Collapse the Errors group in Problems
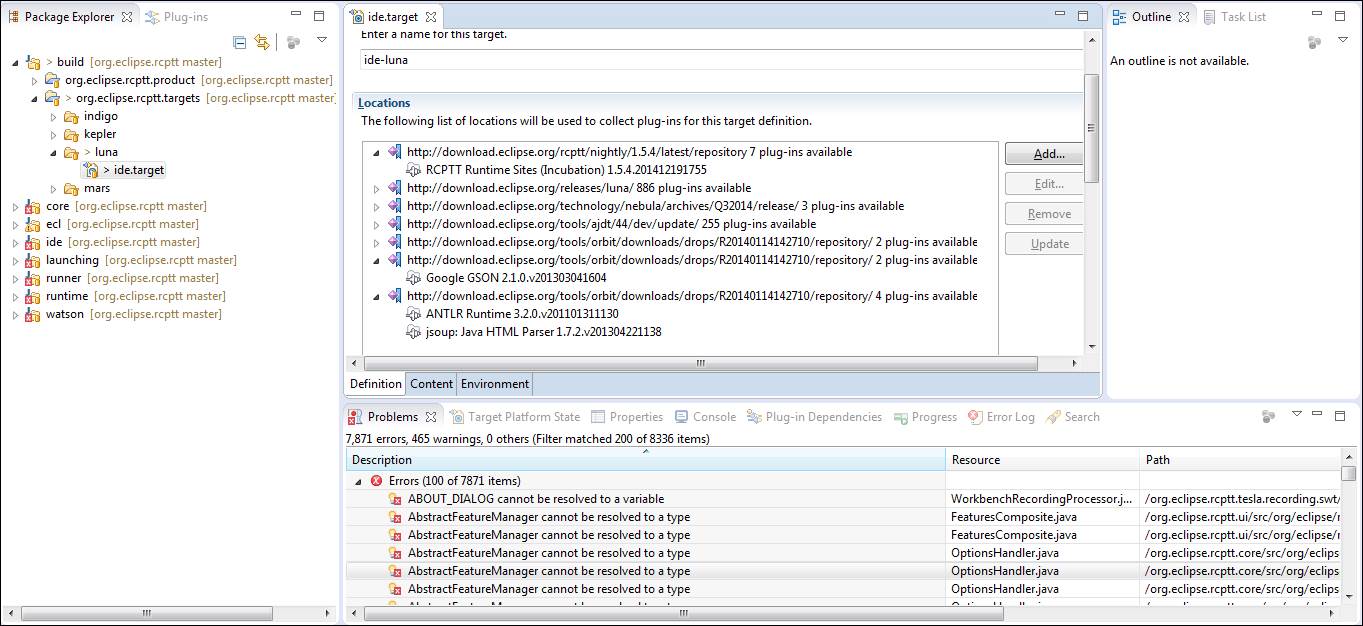The height and width of the screenshot is (626, 1363). [x=359, y=481]
